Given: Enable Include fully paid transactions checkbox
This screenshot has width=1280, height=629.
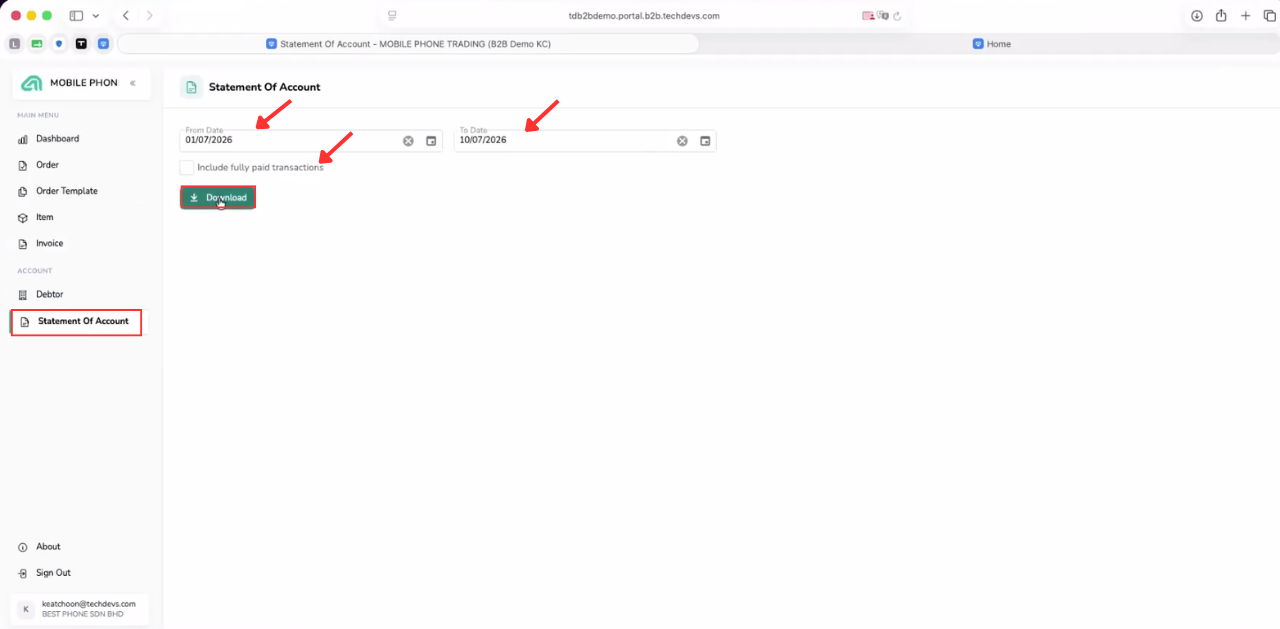Looking at the screenshot, I should (187, 168).
